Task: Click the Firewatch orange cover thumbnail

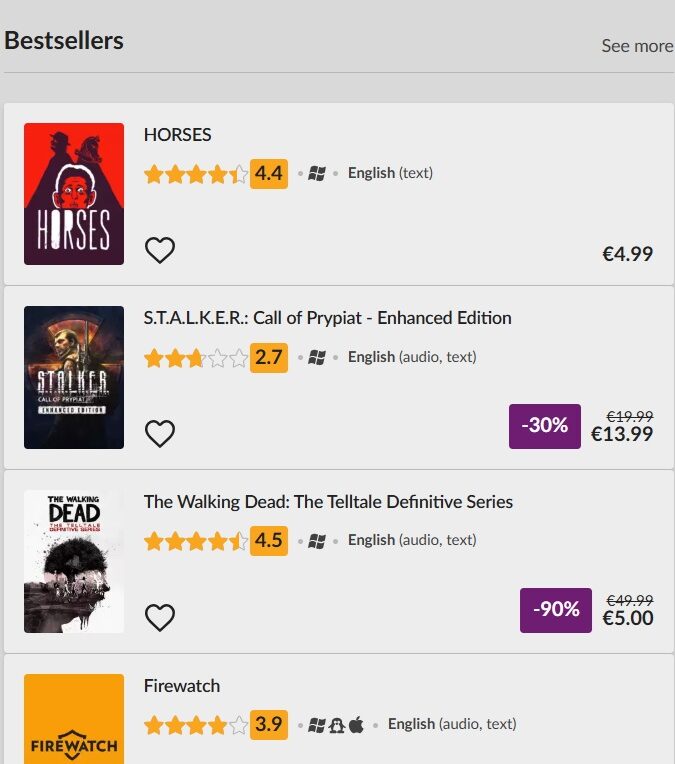Action: [74, 719]
